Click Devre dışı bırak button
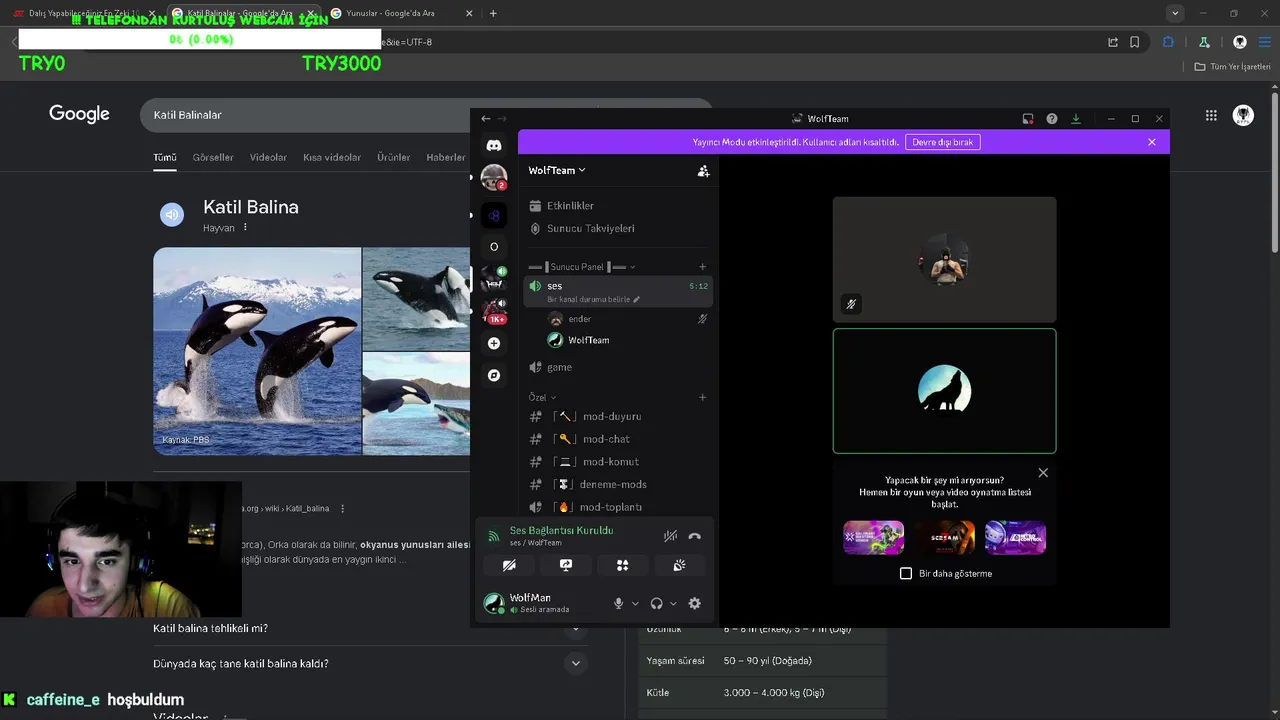The height and width of the screenshot is (720, 1280). [x=942, y=142]
